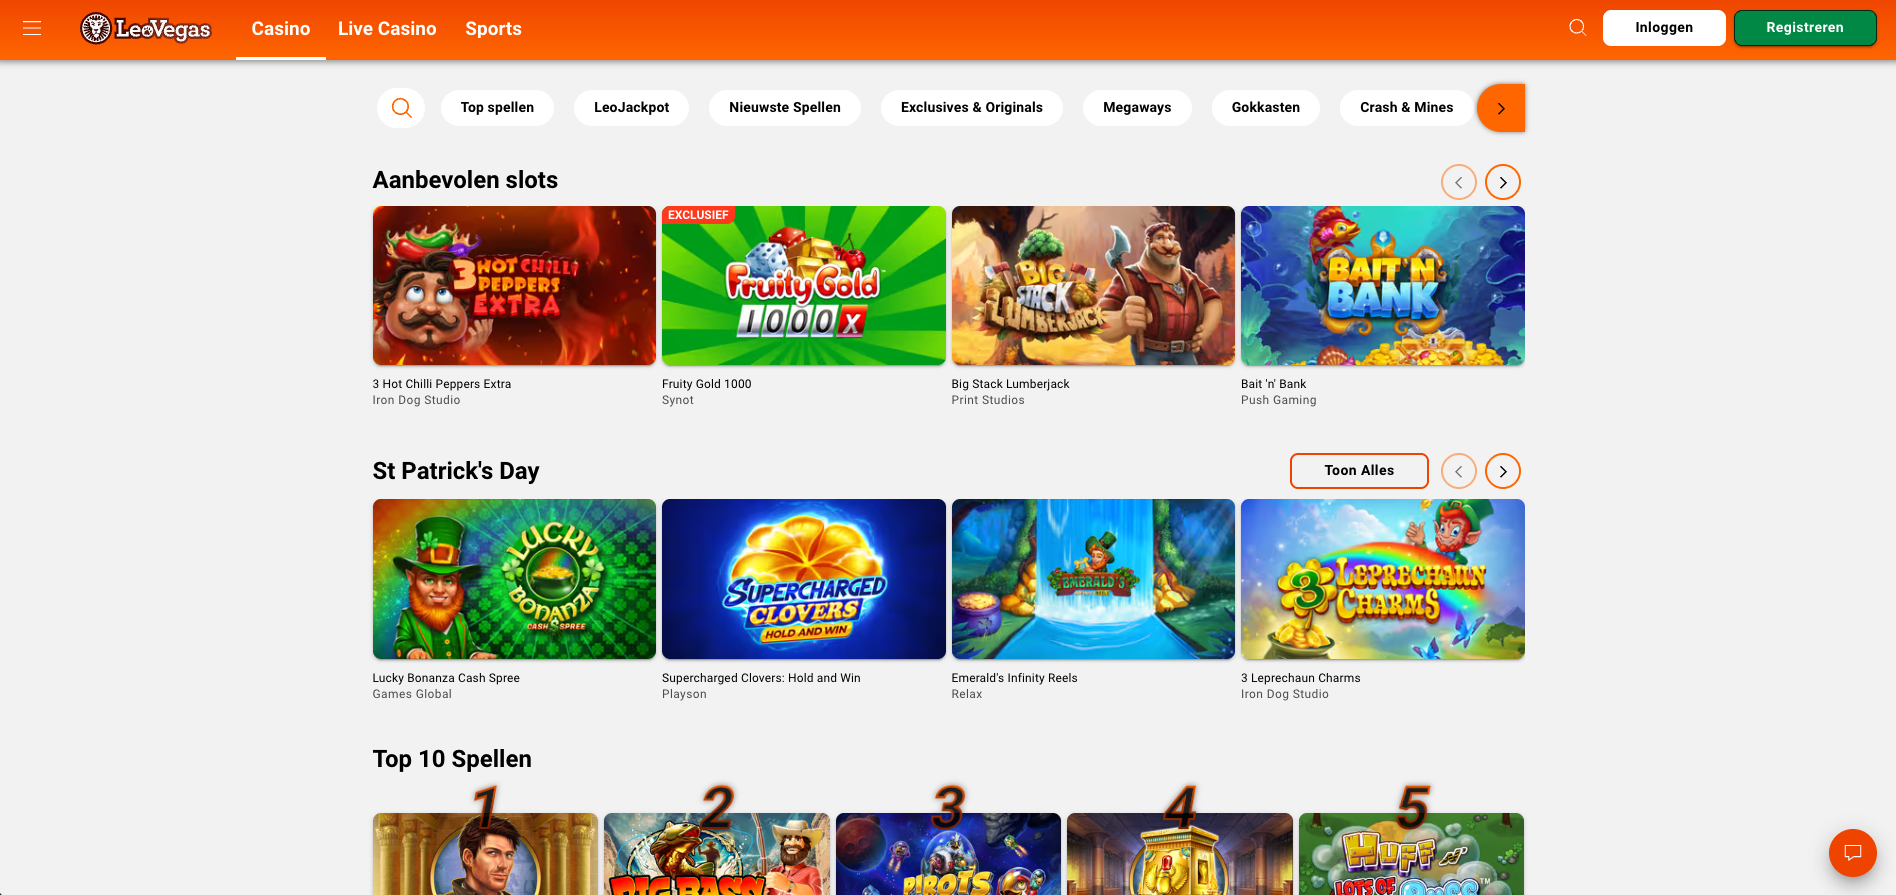Screen dimensions: 1896x895
Task: Click the 'Synot' provider text
Action: (x=678, y=400)
